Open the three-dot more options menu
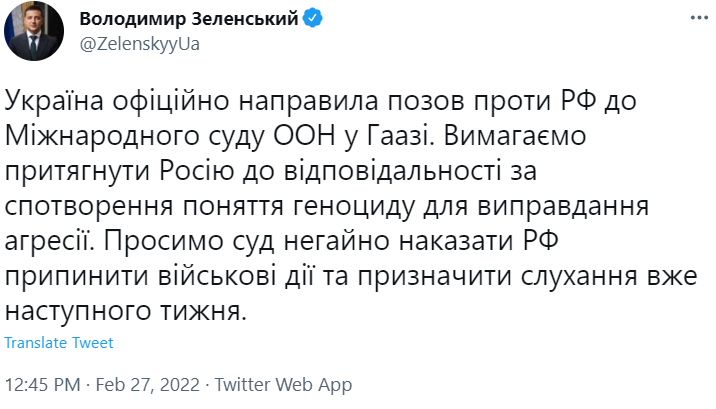Viewport: 716px width, 409px height. coord(694,19)
